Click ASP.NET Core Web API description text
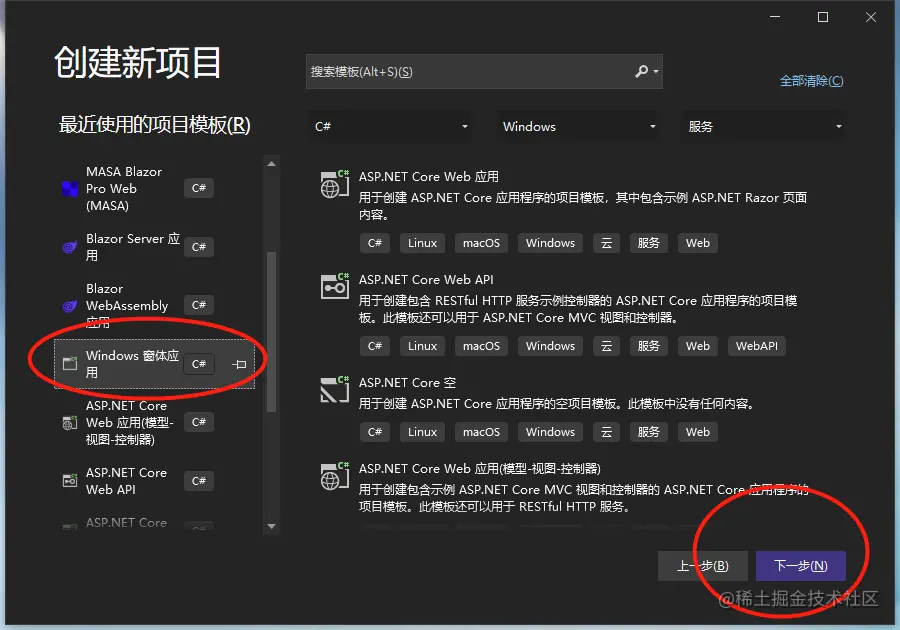The height and width of the screenshot is (630, 900). click(x=578, y=309)
